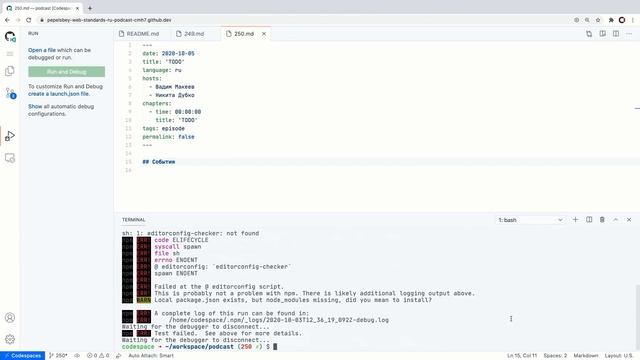The height and width of the screenshot is (360, 640).
Task: Create a new terminal with plus icon
Action: (x=576, y=220)
